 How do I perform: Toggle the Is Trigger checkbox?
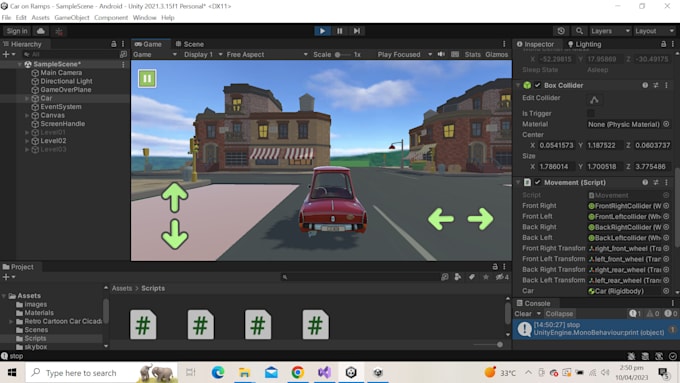coord(591,113)
